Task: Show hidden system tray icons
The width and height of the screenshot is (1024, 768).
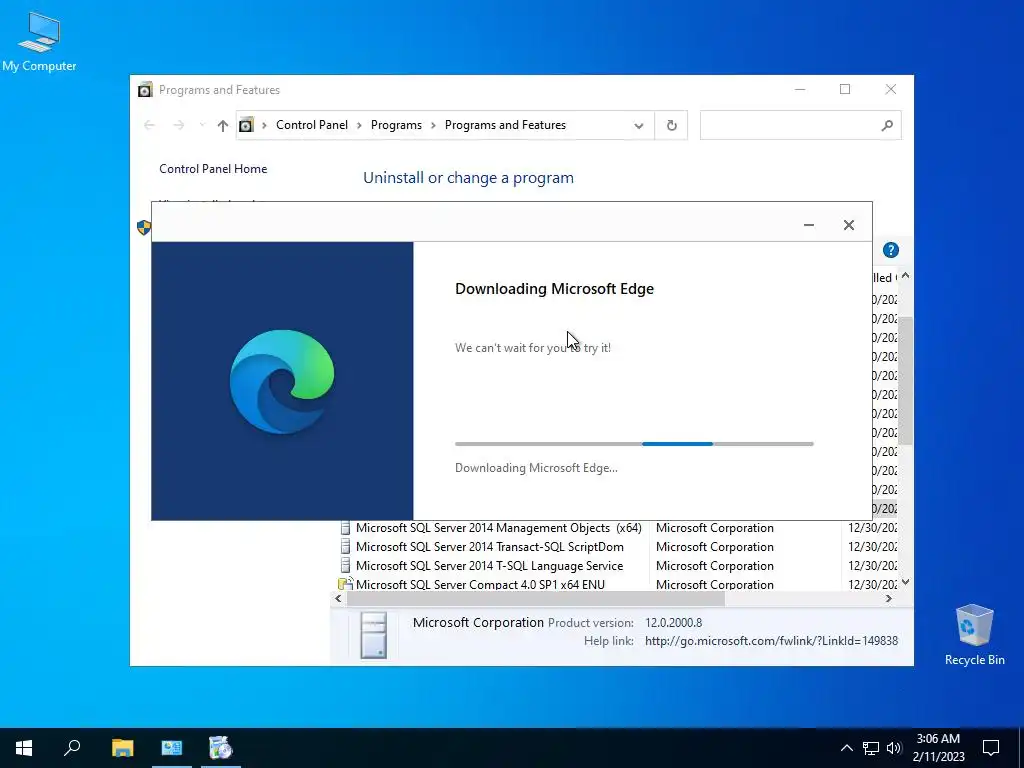Action: [846, 748]
